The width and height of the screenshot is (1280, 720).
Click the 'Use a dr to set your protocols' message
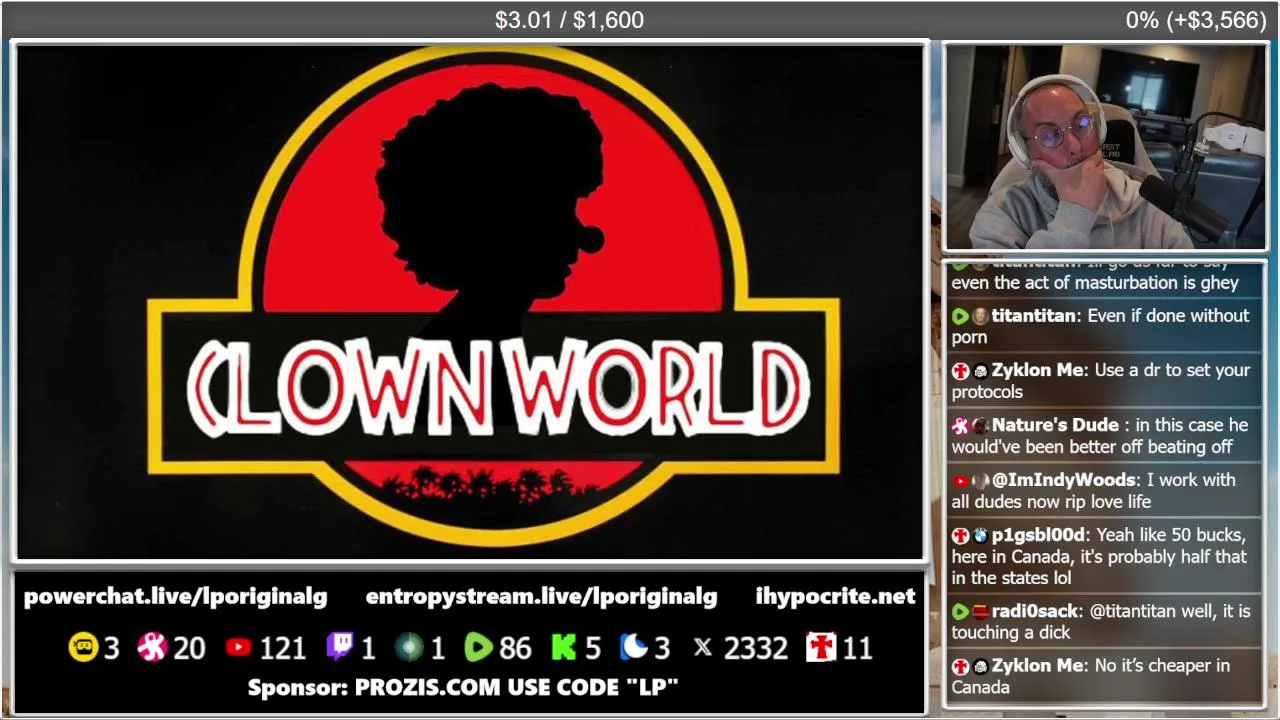click(1103, 381)
